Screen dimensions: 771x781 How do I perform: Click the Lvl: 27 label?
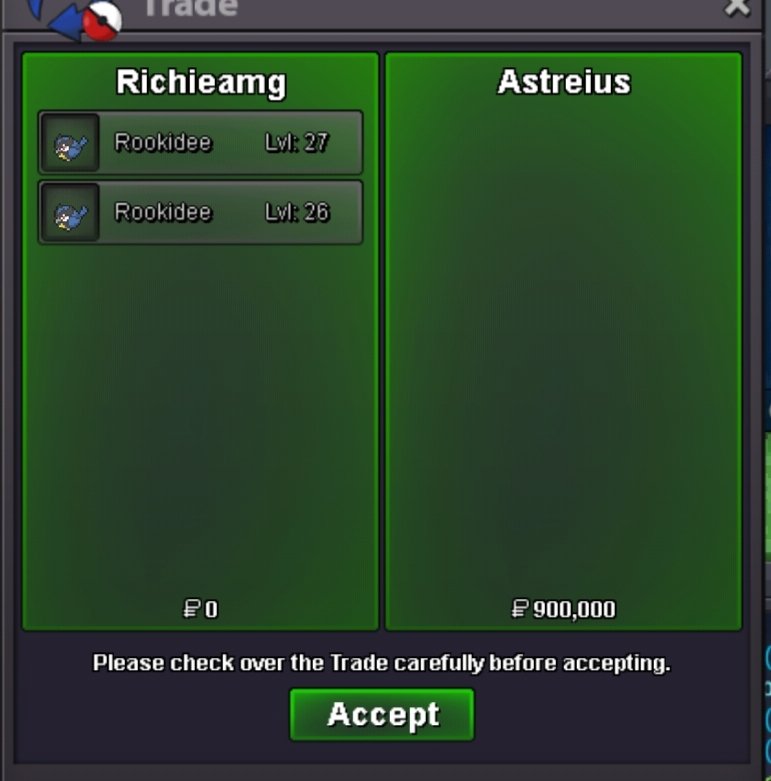click(x=296, y=142)
